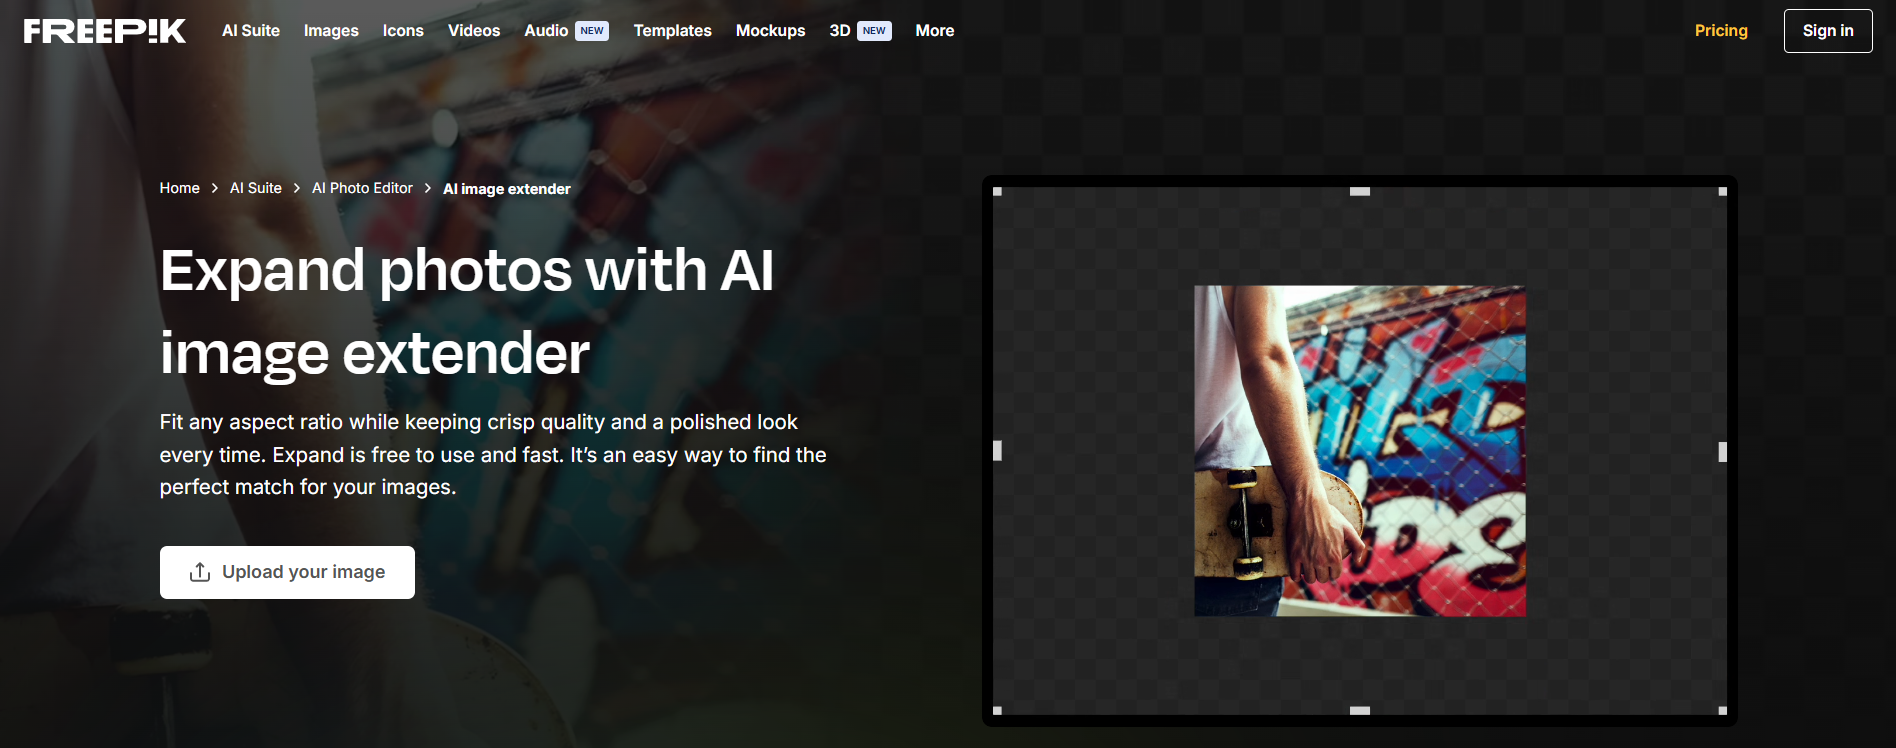Go to the Templates section
This screenshot has width=1896, height=748.
tap(672, 31)
